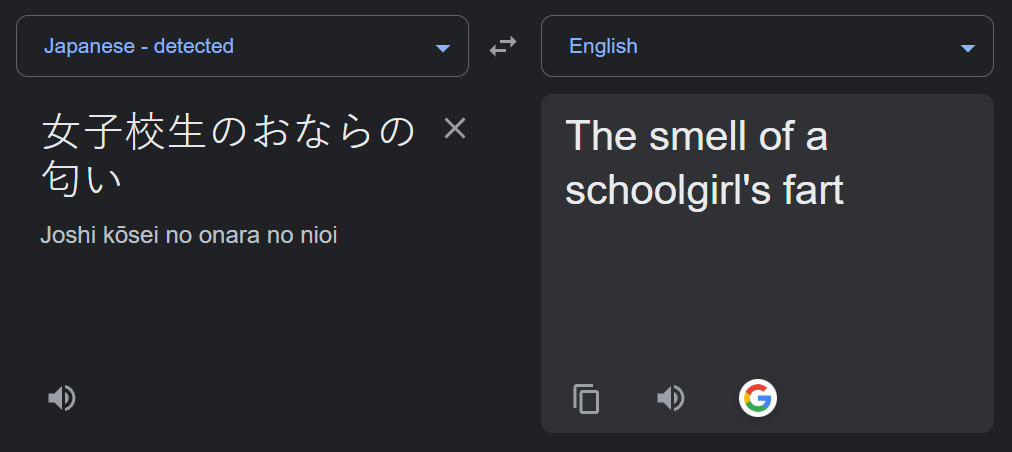Click the romanization "Joshi kōsei no onara no nioi"

tap(189, 236)
